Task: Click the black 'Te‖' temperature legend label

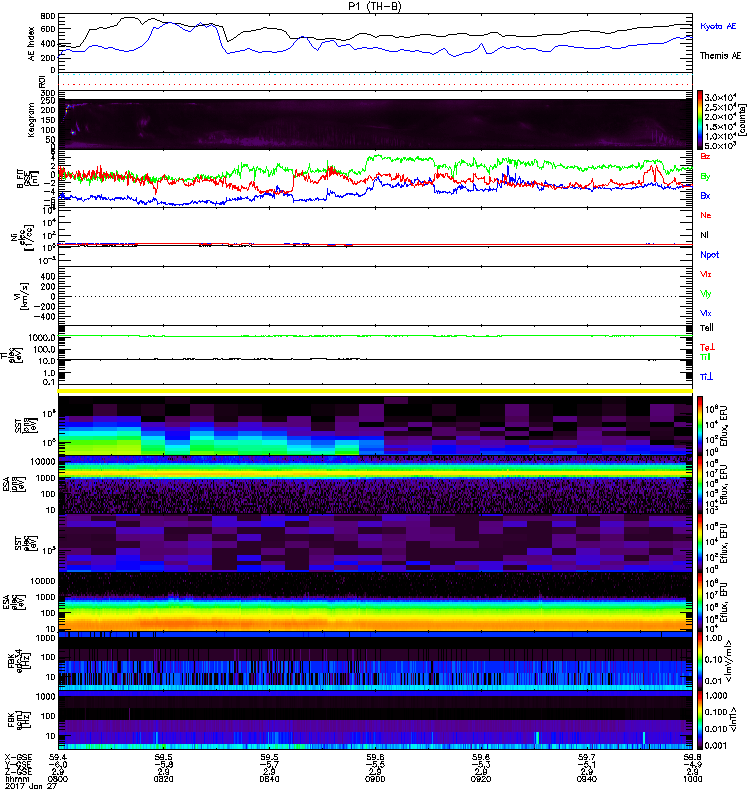Action: pyautogui.click(x=707, y=328)
